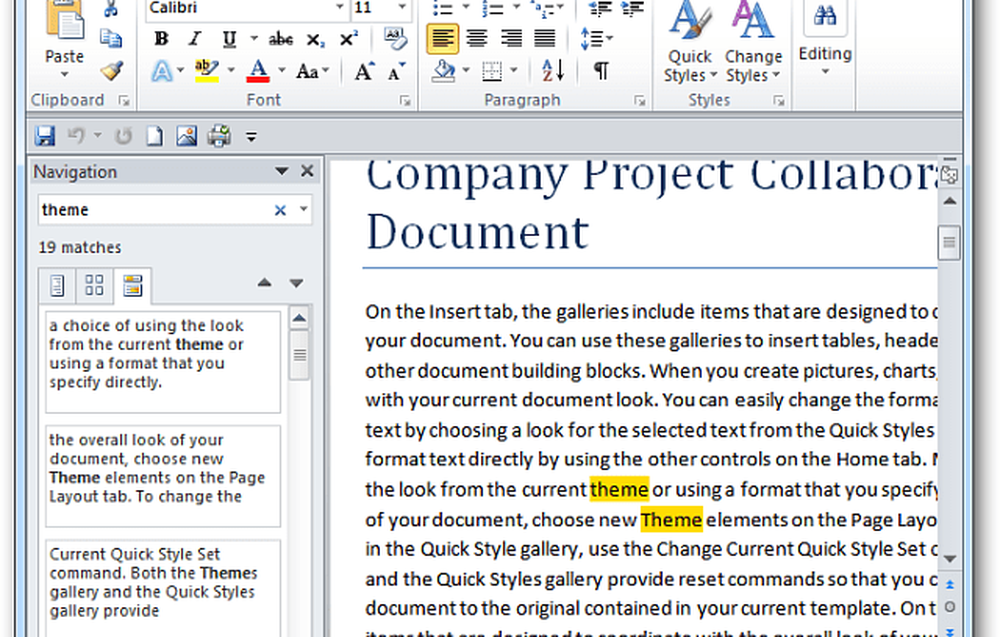The width and height of the screenshot is (1000, 637).
Task: Click the Clear Formatting eraser icon
Action: pyautogui.click(x=396, y=39)
